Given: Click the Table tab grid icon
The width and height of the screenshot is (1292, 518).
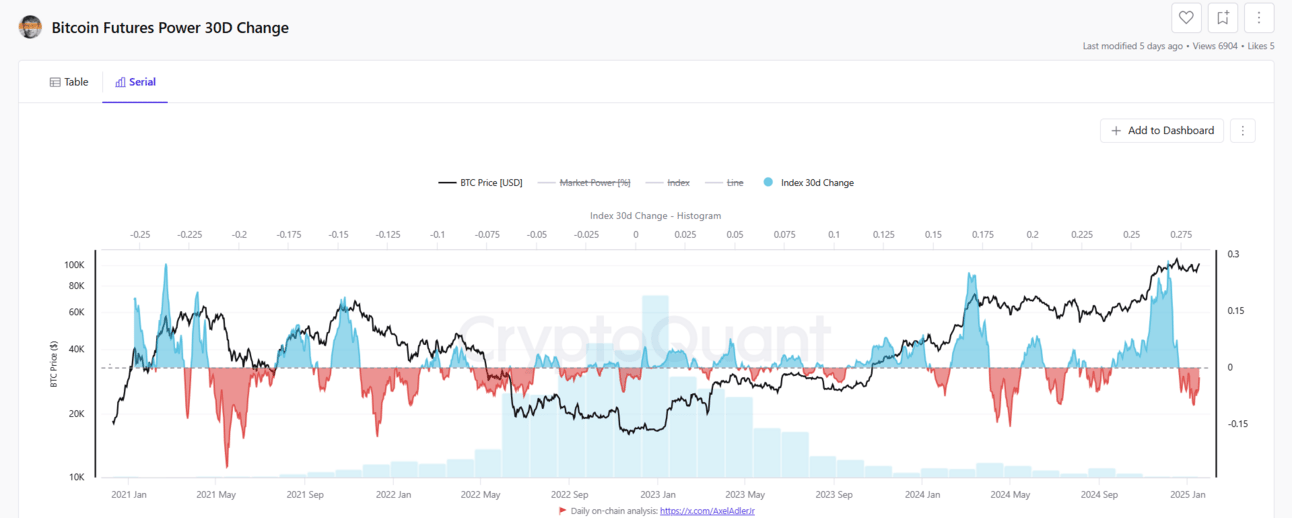Looking at the screenshot, I should point(55,82).
